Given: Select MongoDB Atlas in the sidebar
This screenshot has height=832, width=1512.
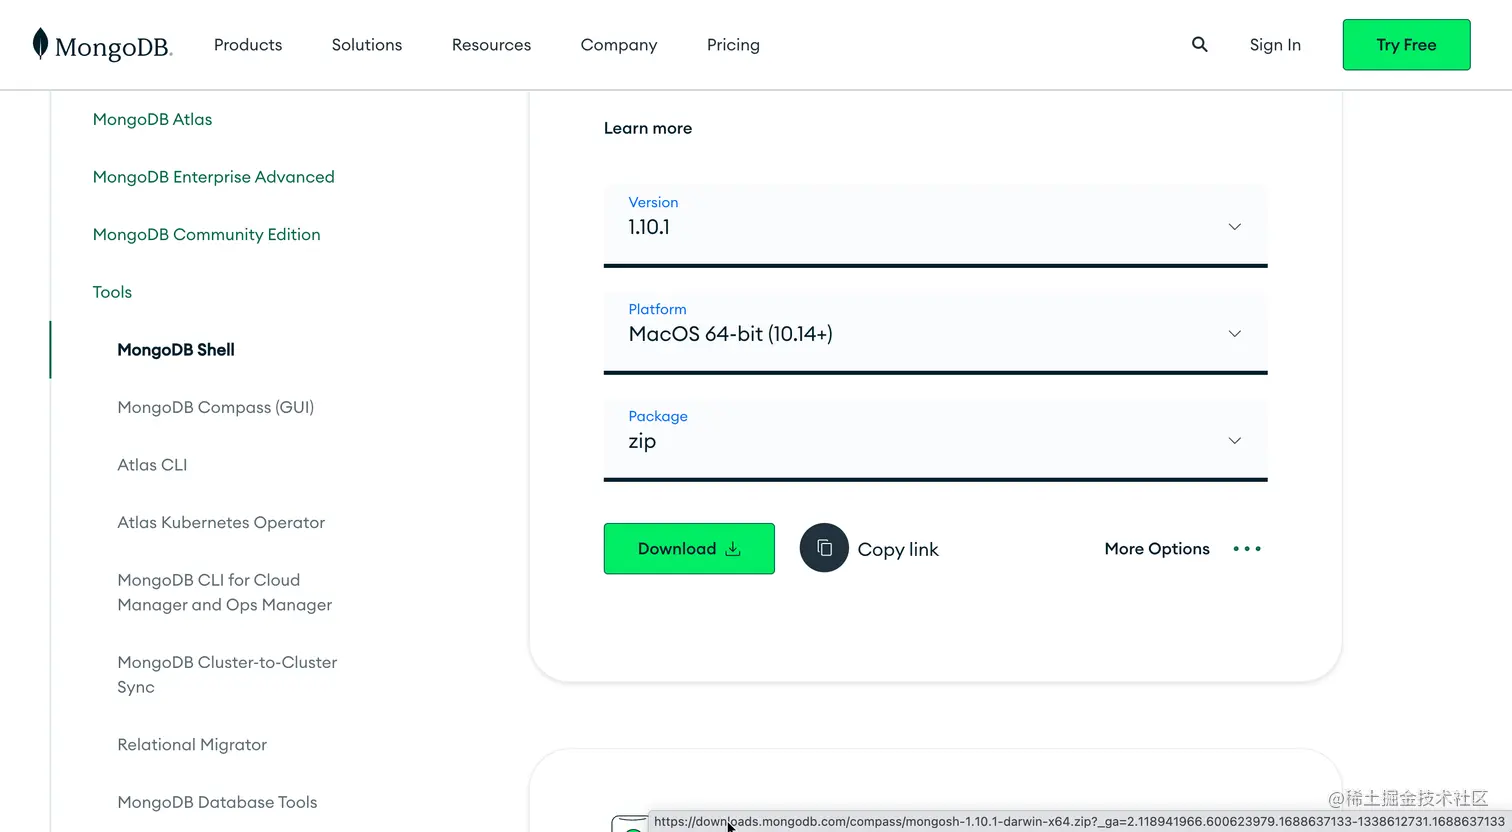Looking at the screenshot, I should (153, 119).
